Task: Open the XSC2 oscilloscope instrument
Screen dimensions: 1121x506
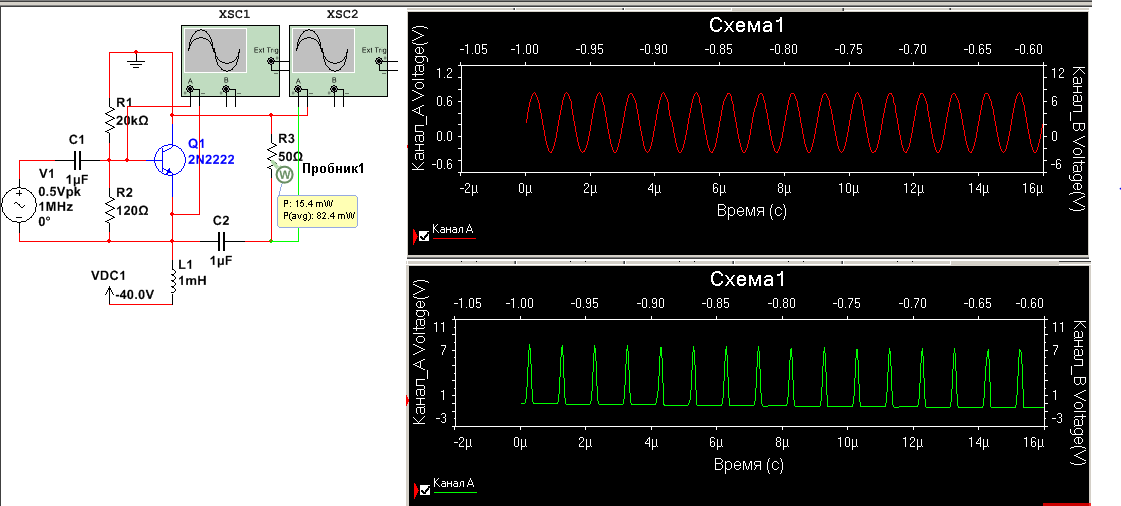Action: (322, 55)
